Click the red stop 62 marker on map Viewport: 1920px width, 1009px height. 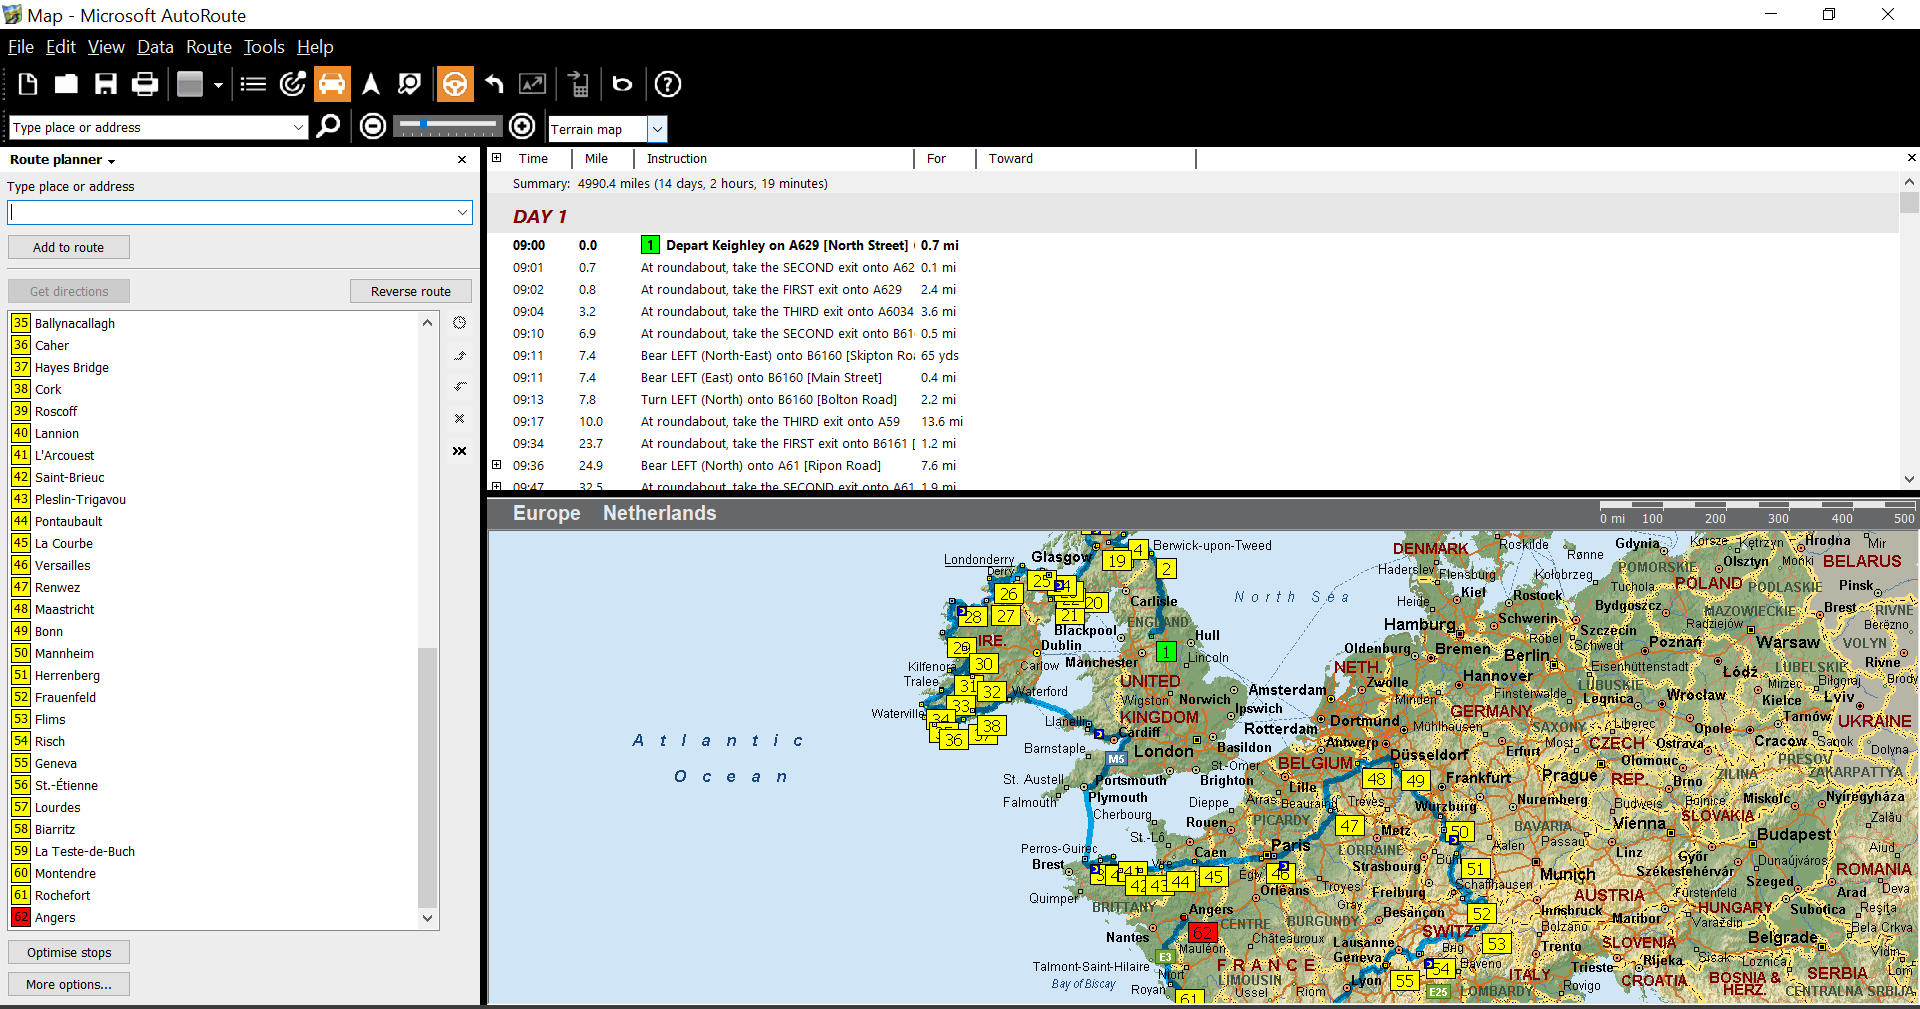(1202, 933)
